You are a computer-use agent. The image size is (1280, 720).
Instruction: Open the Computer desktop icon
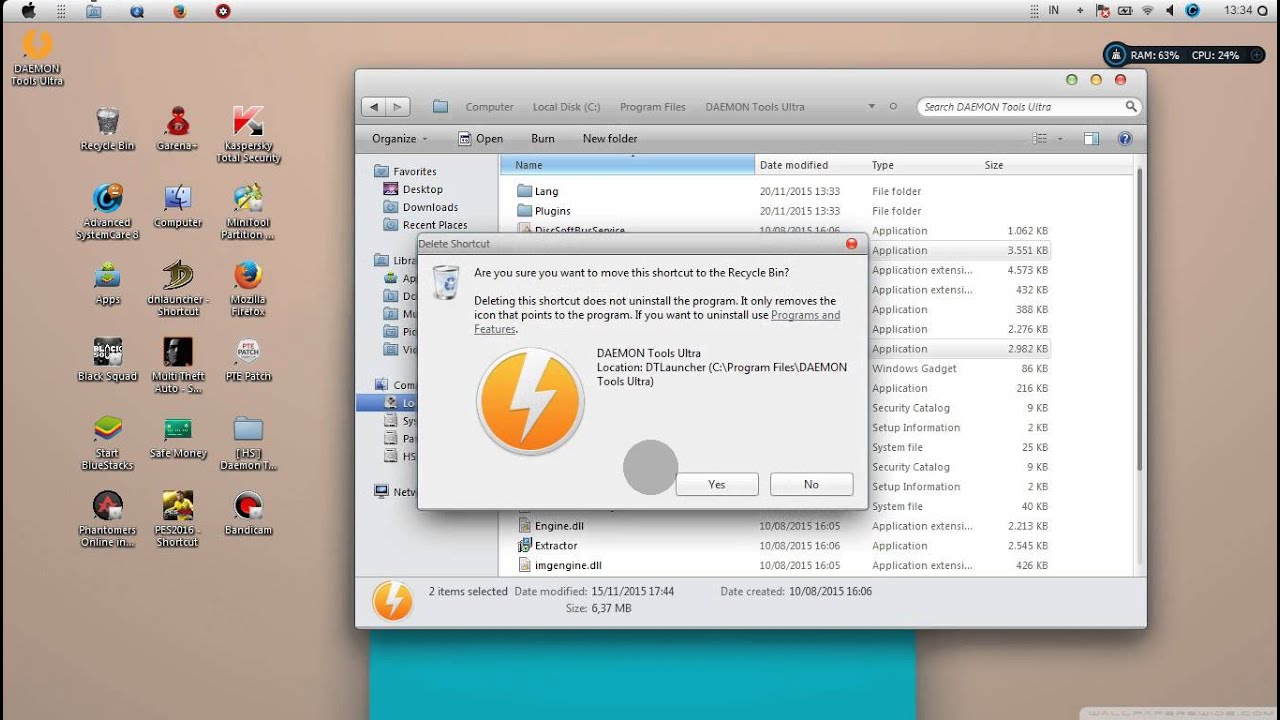pos(177,207)
